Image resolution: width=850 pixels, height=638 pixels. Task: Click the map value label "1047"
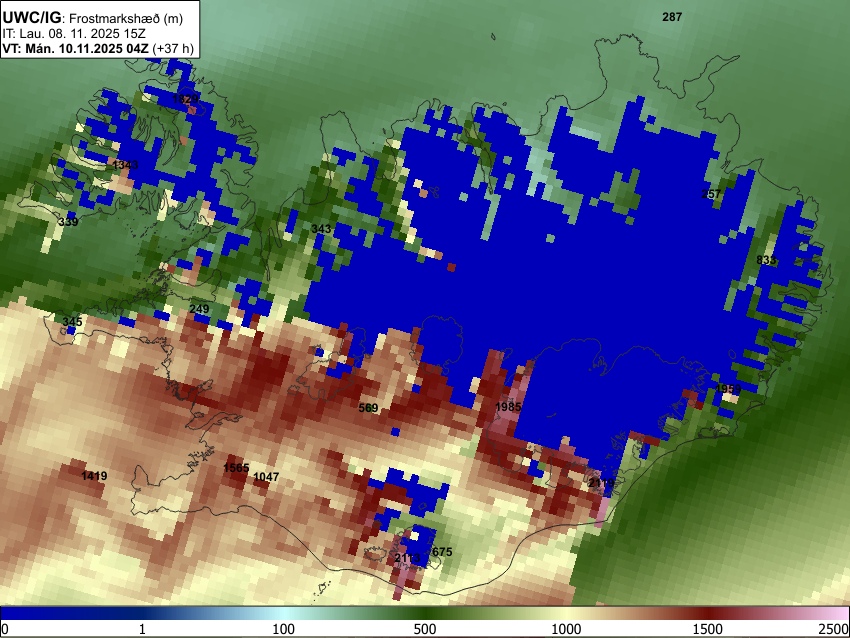point(266,476)
